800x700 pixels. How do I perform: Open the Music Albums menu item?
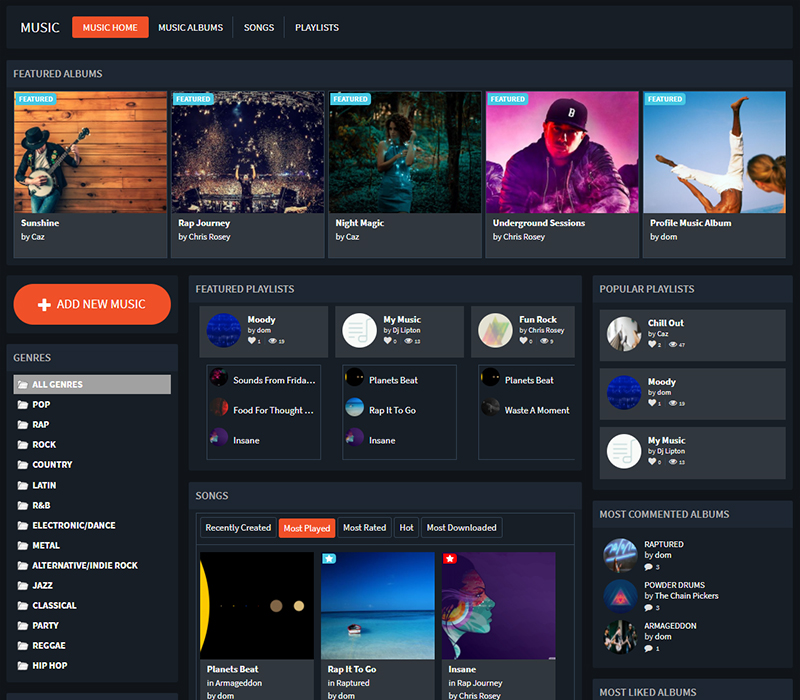[x=190, y=28]
